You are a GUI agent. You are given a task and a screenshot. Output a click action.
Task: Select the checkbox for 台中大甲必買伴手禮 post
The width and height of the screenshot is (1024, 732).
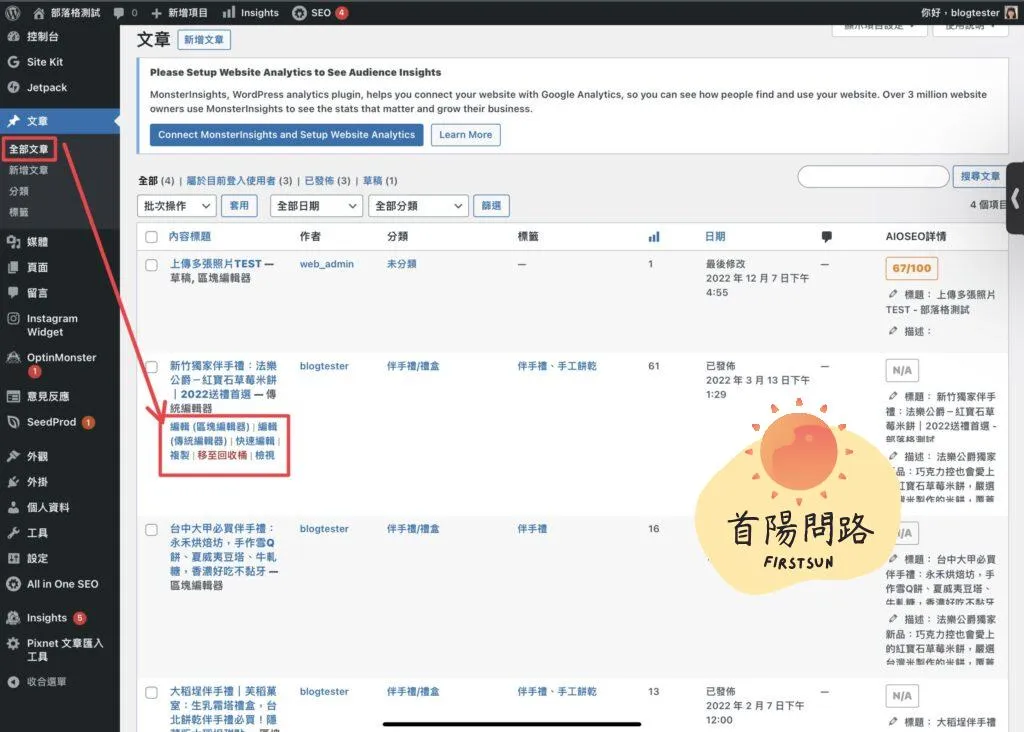(x=152, y=530)
